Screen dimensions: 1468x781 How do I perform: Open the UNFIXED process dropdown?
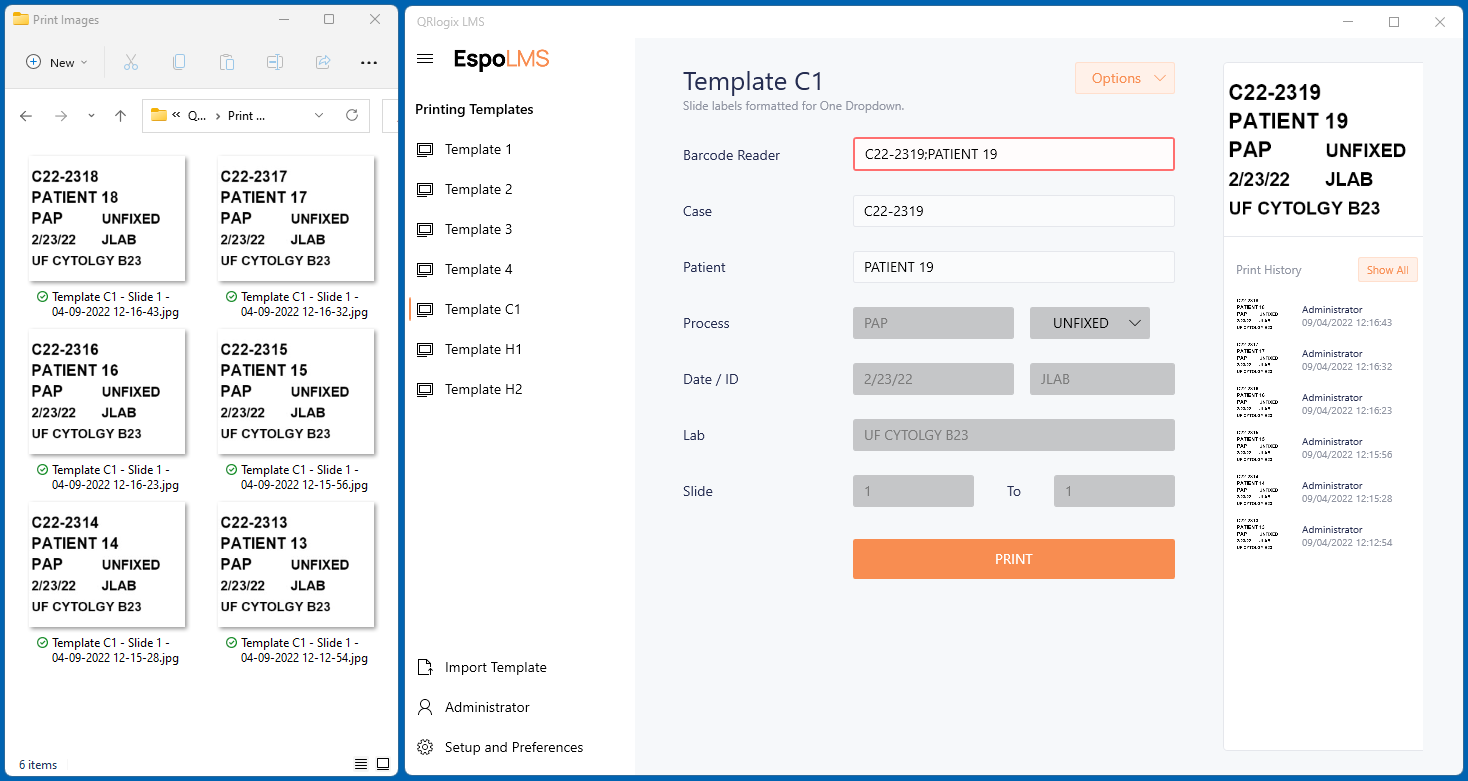(x=1090, y=323)
